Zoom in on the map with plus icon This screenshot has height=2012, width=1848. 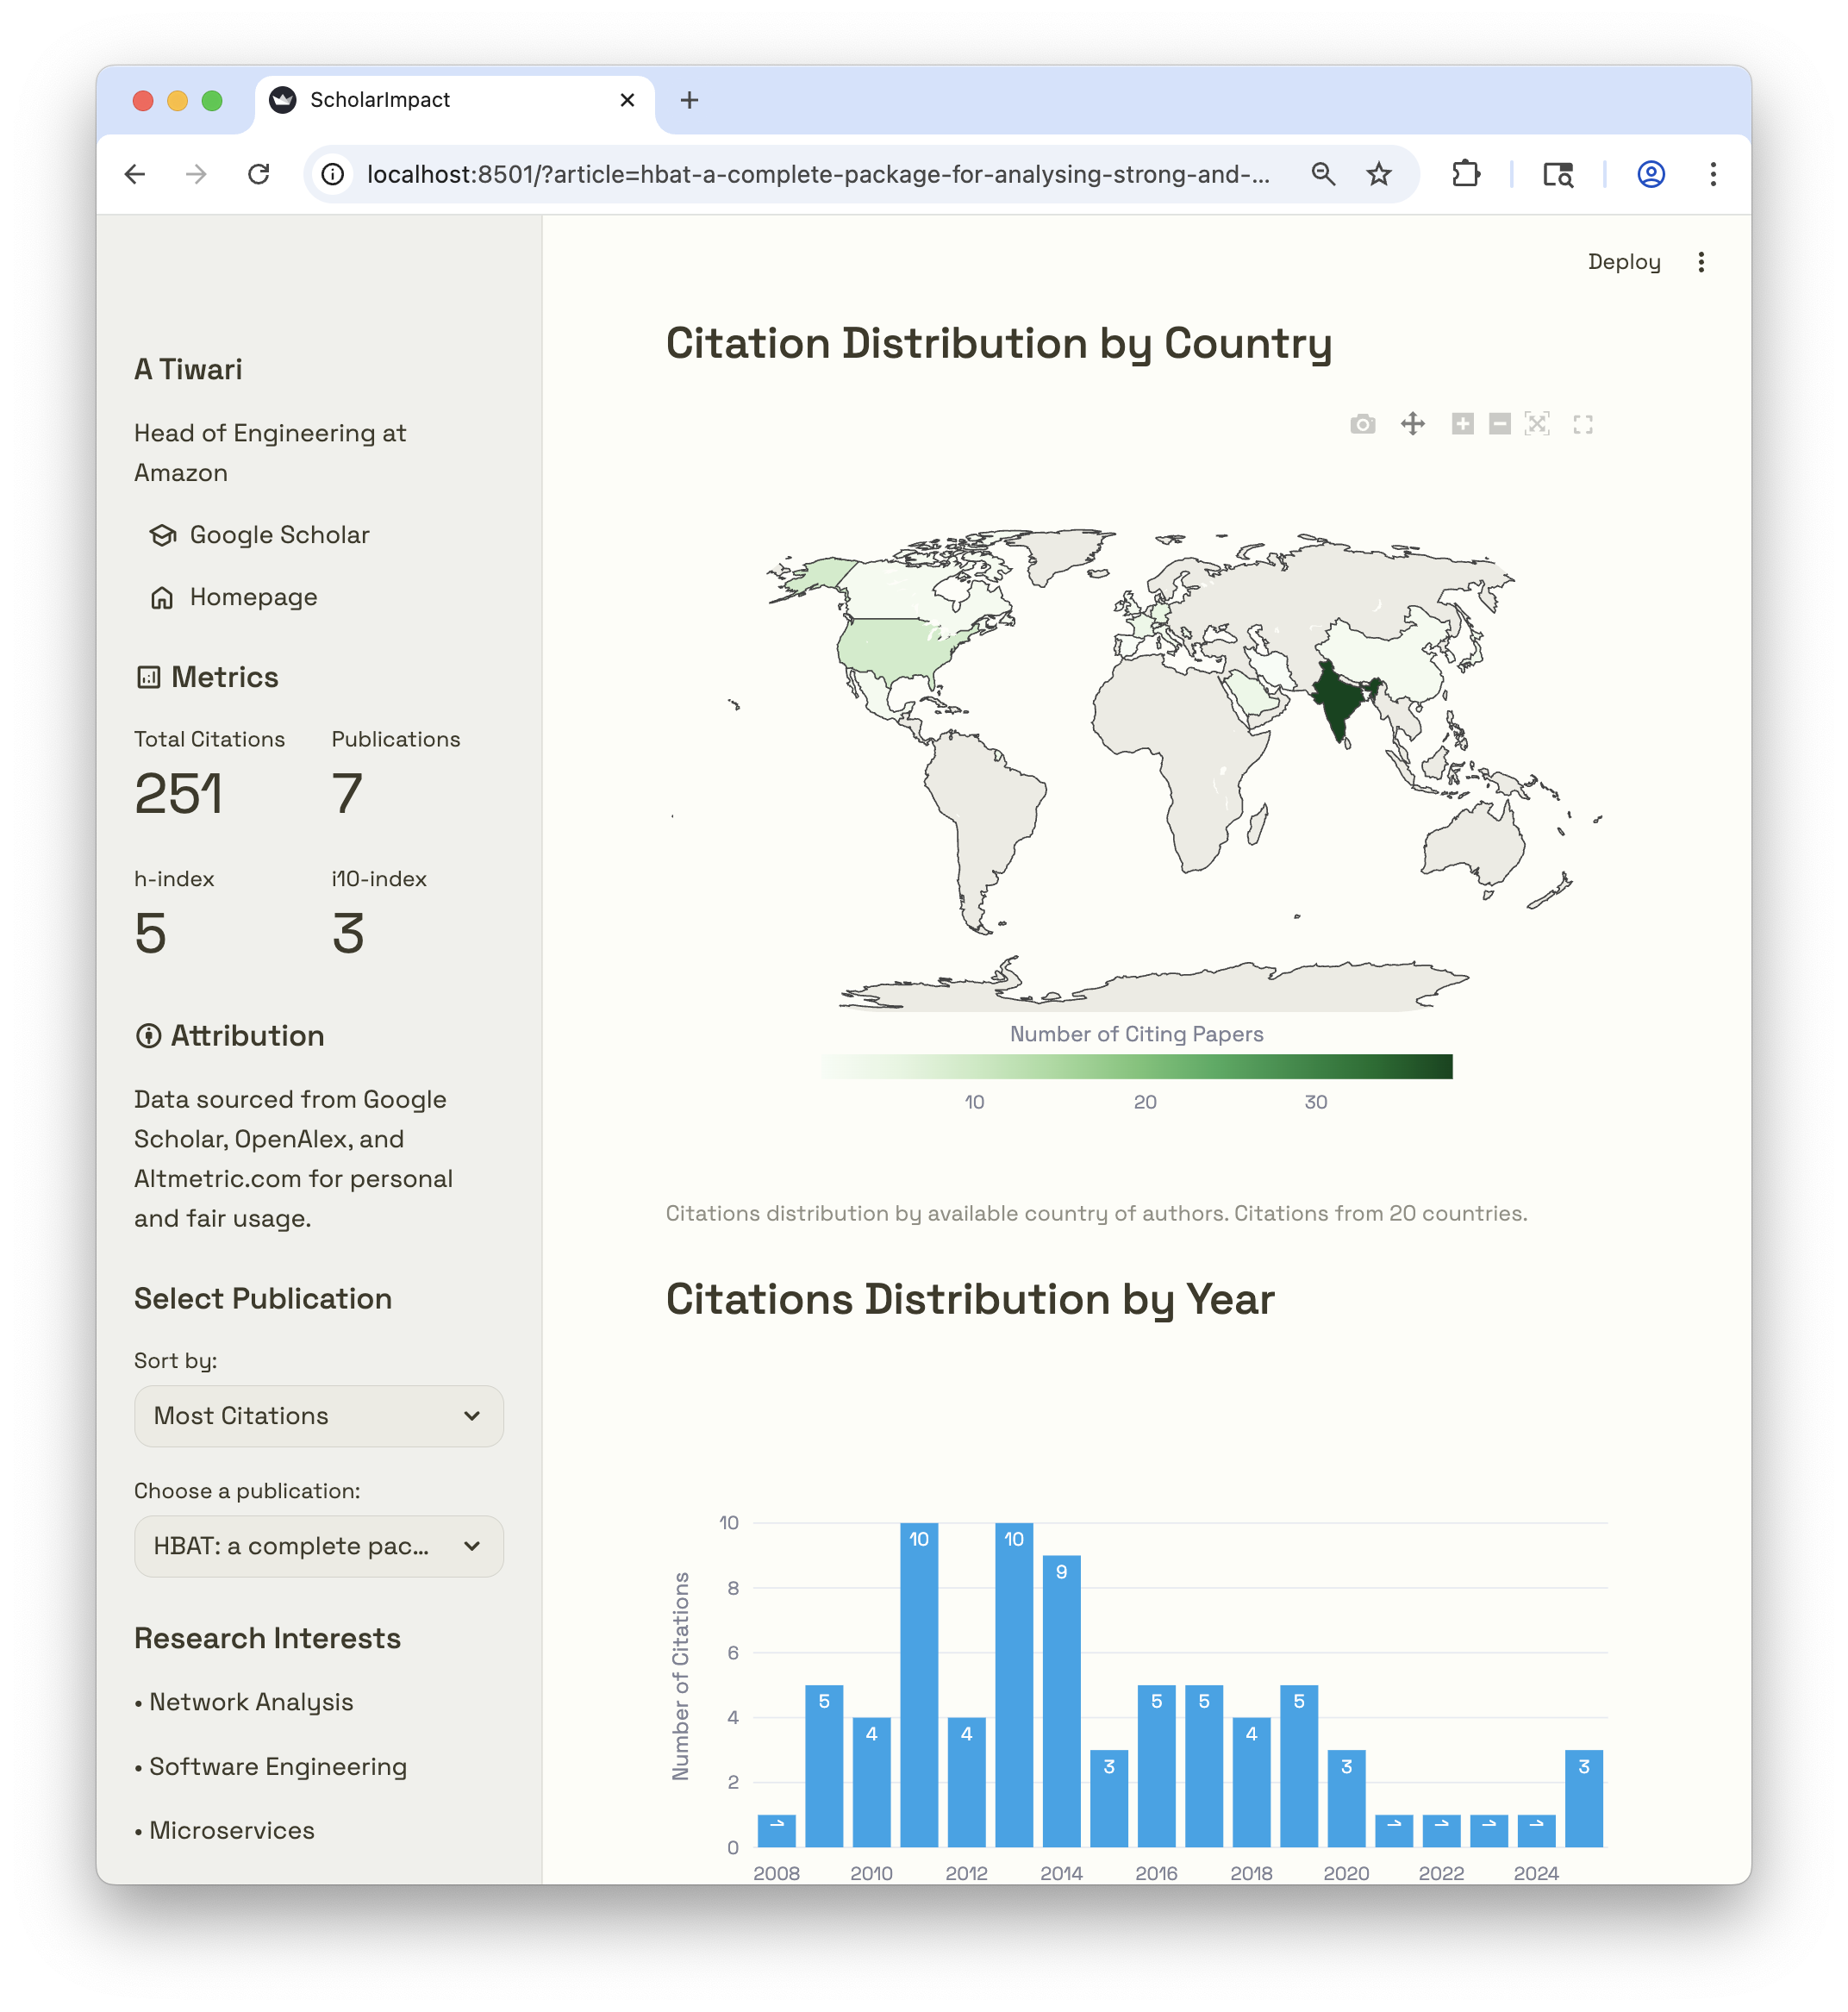point(1462,424)
